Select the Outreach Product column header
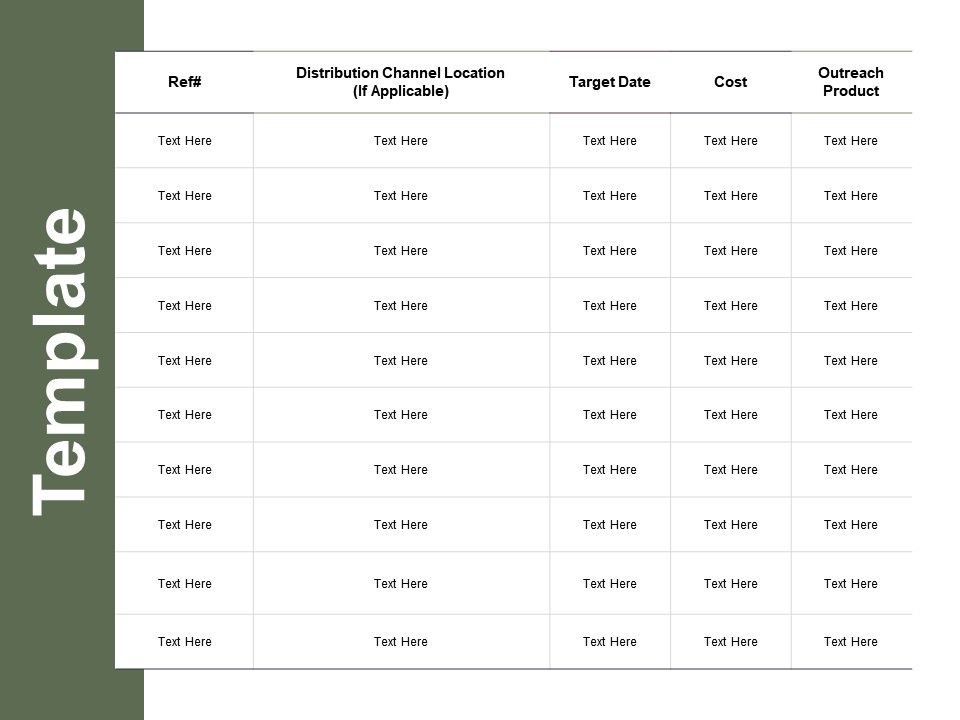This screenshot has width=960, height=720. point(850,82)
